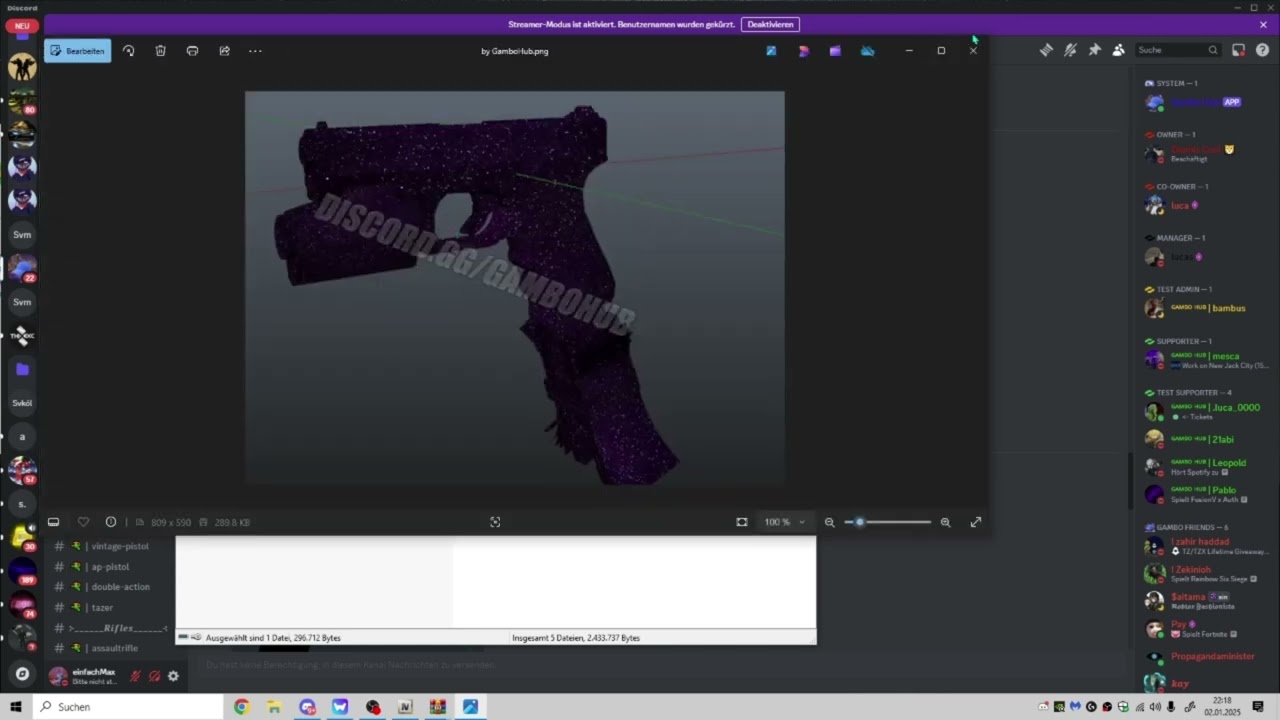Toggle the Discord member list

(1118, 50)
